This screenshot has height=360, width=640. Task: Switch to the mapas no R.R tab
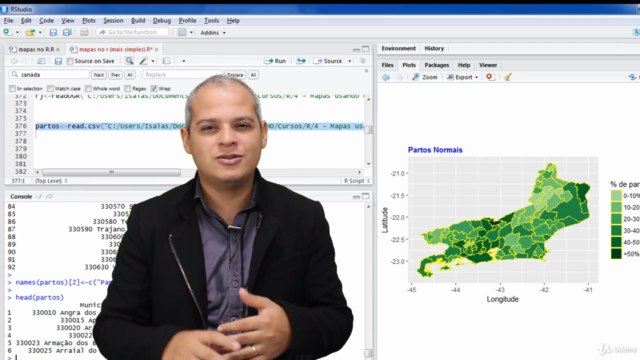[36, 49]
